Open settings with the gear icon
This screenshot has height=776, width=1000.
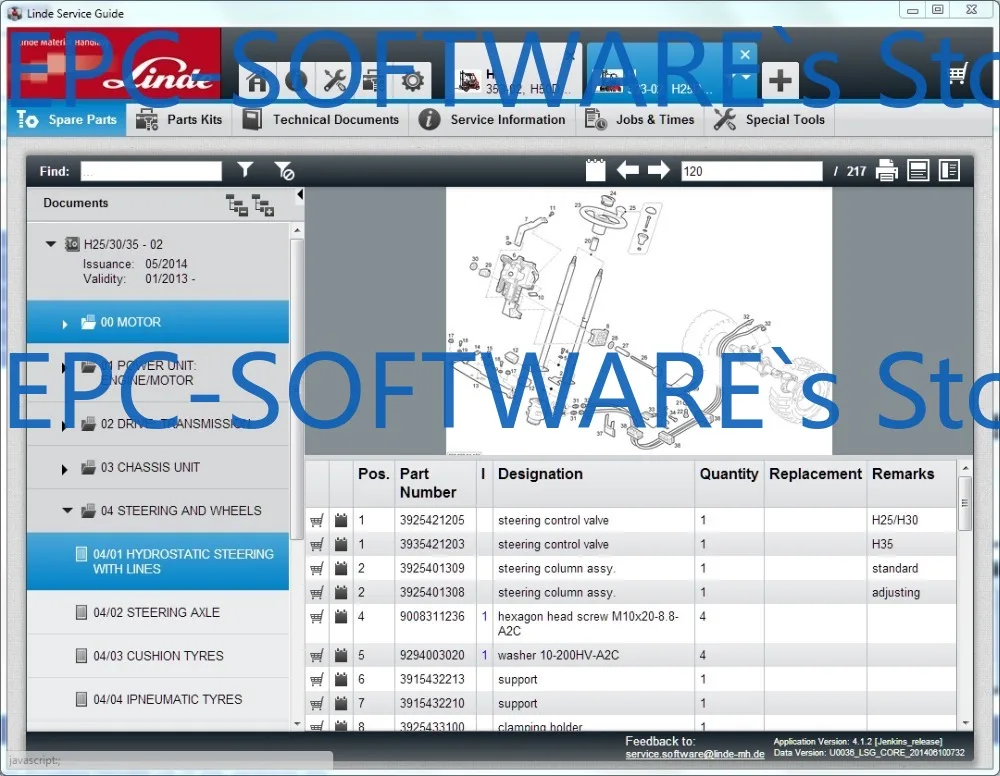412,82
